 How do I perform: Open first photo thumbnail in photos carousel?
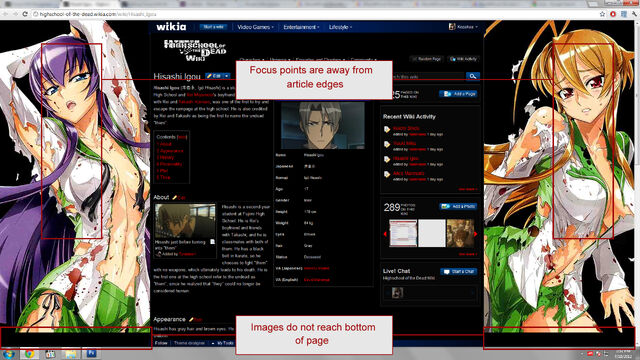pyautogui.click(x=403, y=233)
